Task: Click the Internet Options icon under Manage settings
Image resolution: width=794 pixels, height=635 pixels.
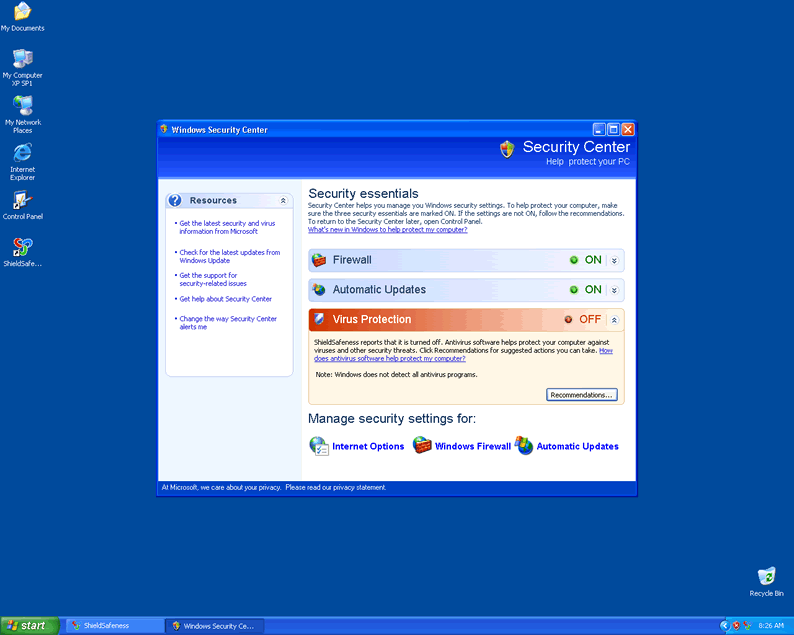Action: [x=319, y=446]
